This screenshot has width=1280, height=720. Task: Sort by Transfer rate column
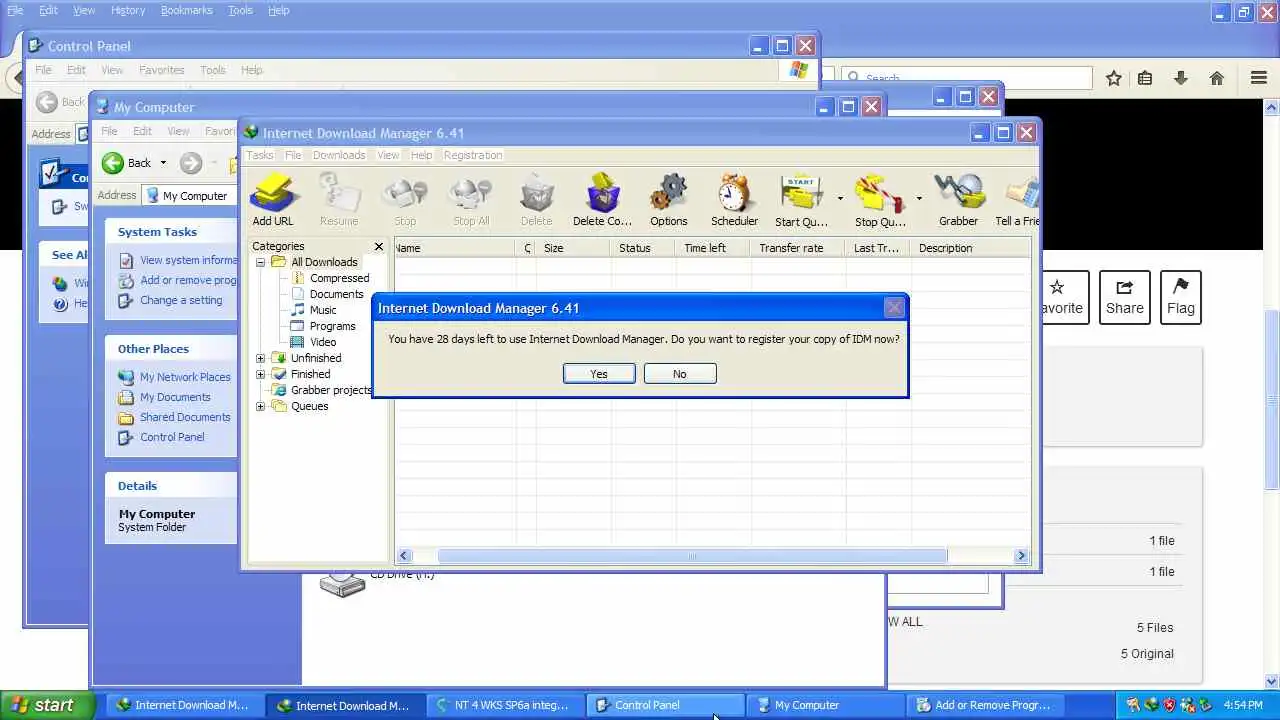[x=796, y=248]
